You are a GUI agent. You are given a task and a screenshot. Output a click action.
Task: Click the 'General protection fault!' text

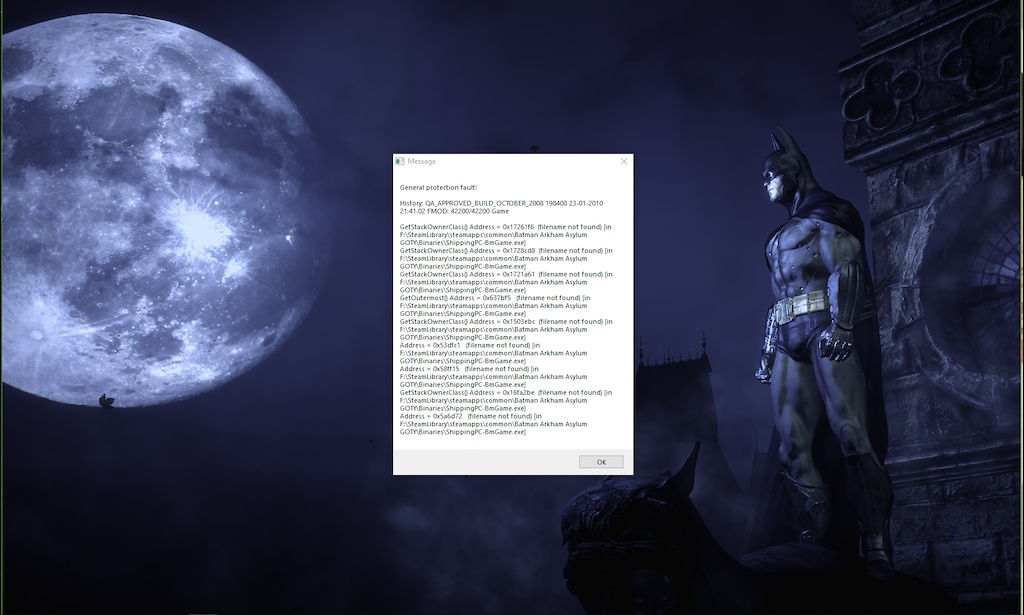[x=438, y=187]
